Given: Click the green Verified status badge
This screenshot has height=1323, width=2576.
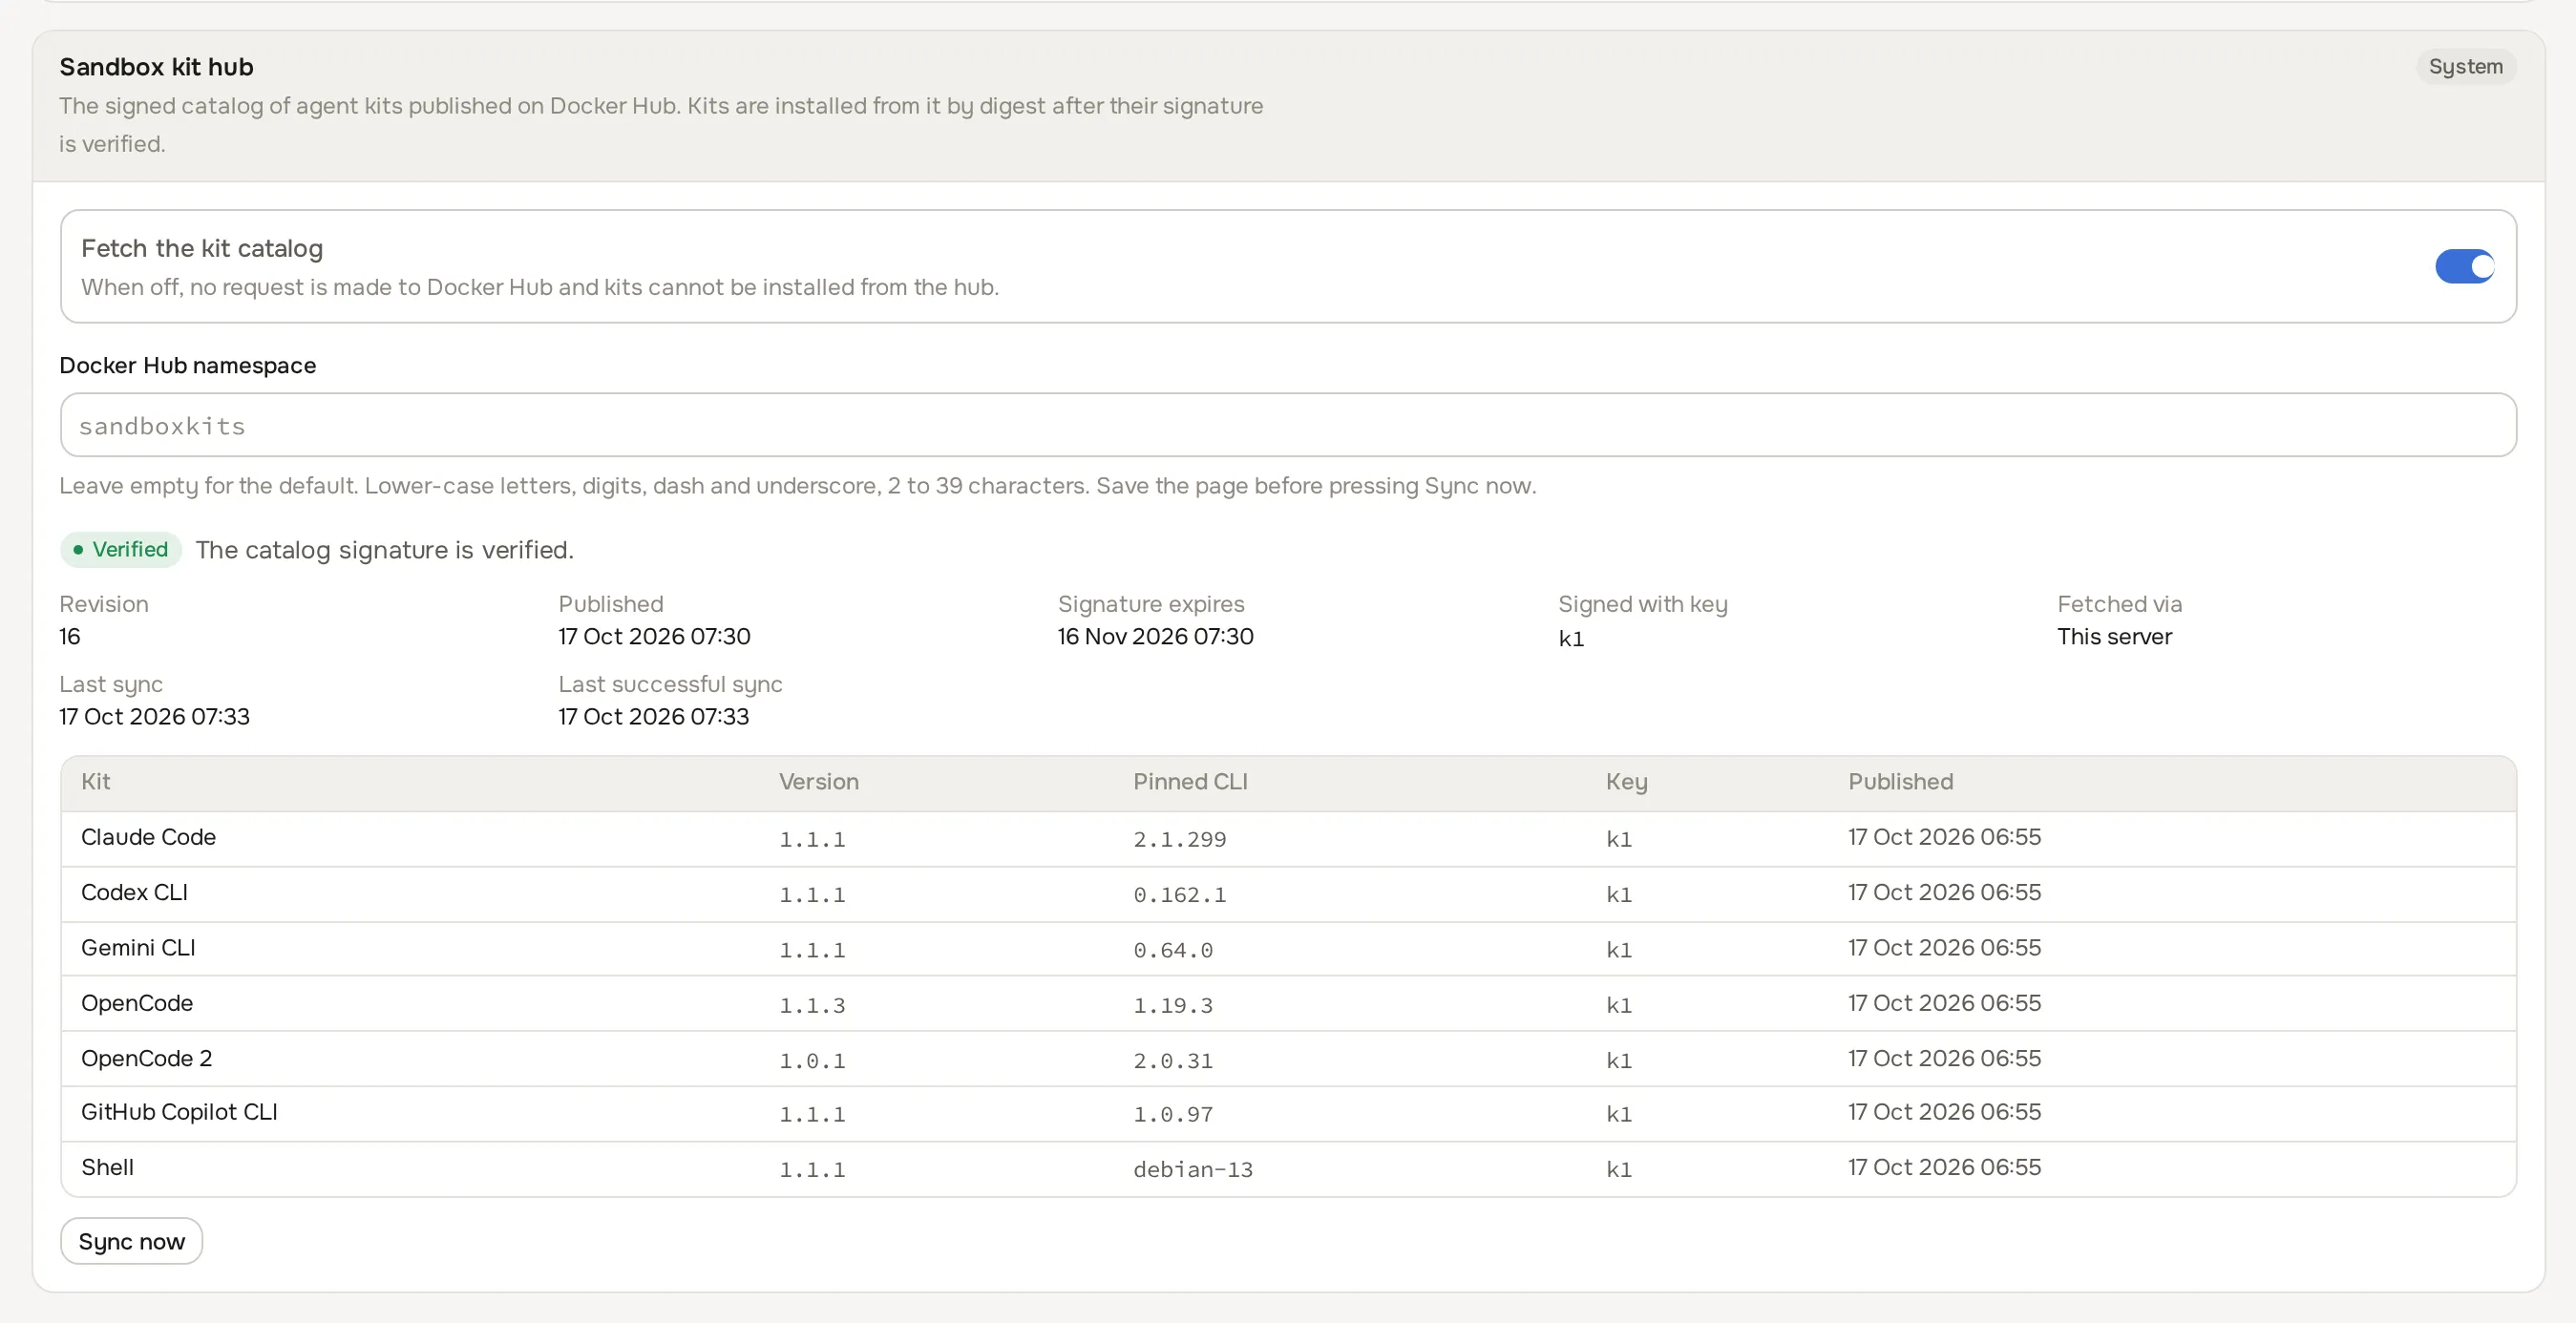Looking at the screenshot, I should tap(121, 549).
